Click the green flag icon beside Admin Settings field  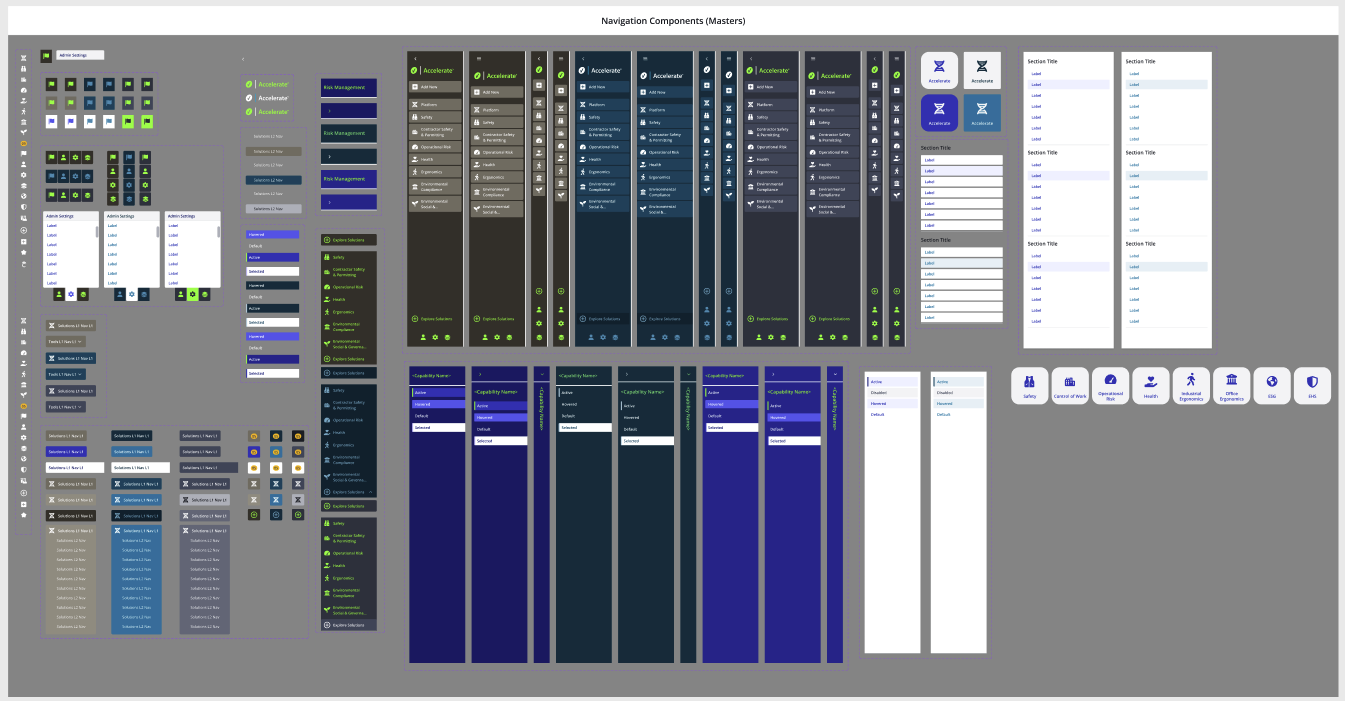tap(46, 55)
